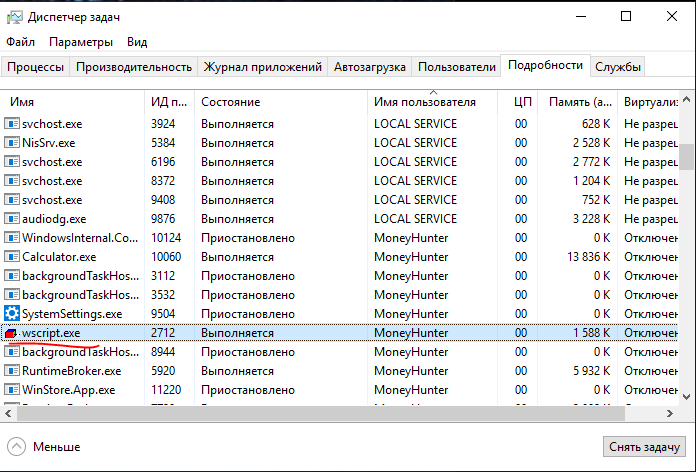Click icon of backgroundTaskHost with PID 3112
This screenshot has width=696, height=472.
point(12,276)
